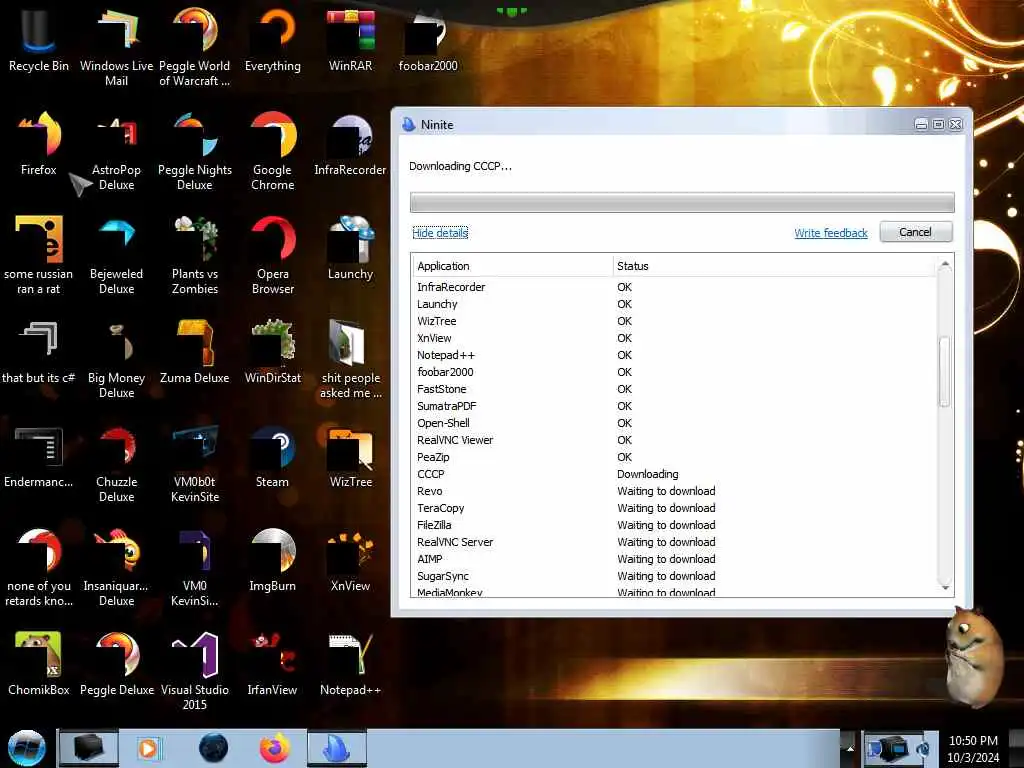Switch to Ninite taskbar button

pos(337,748)
